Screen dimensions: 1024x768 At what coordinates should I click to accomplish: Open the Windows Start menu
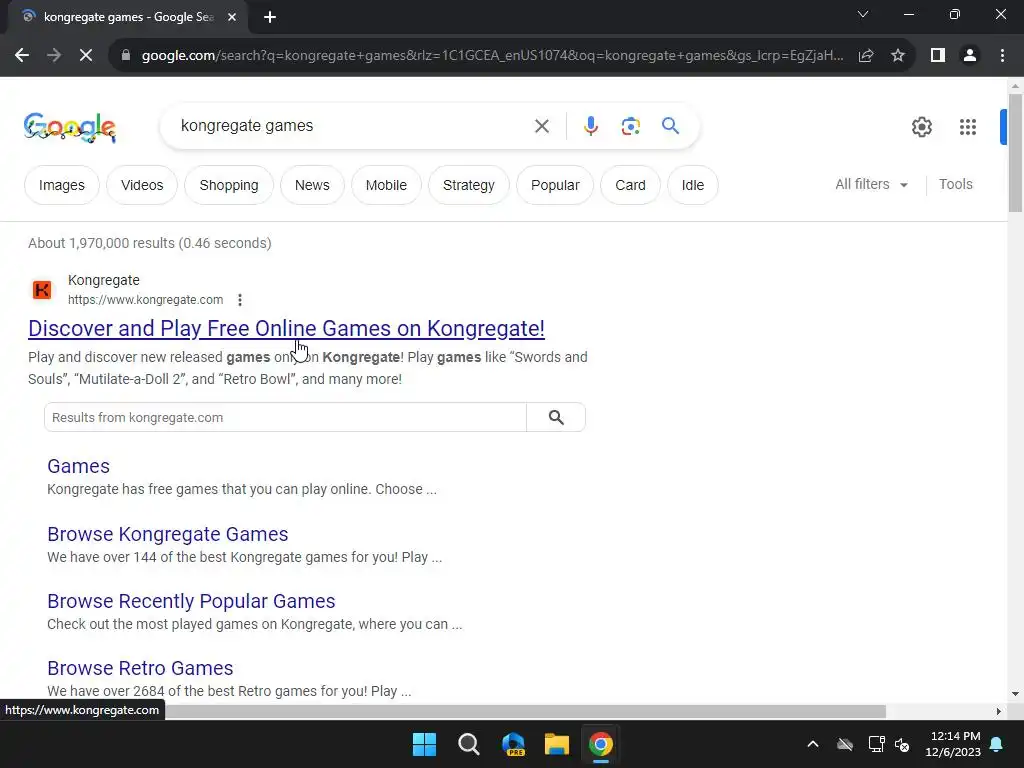coord(424,744)
